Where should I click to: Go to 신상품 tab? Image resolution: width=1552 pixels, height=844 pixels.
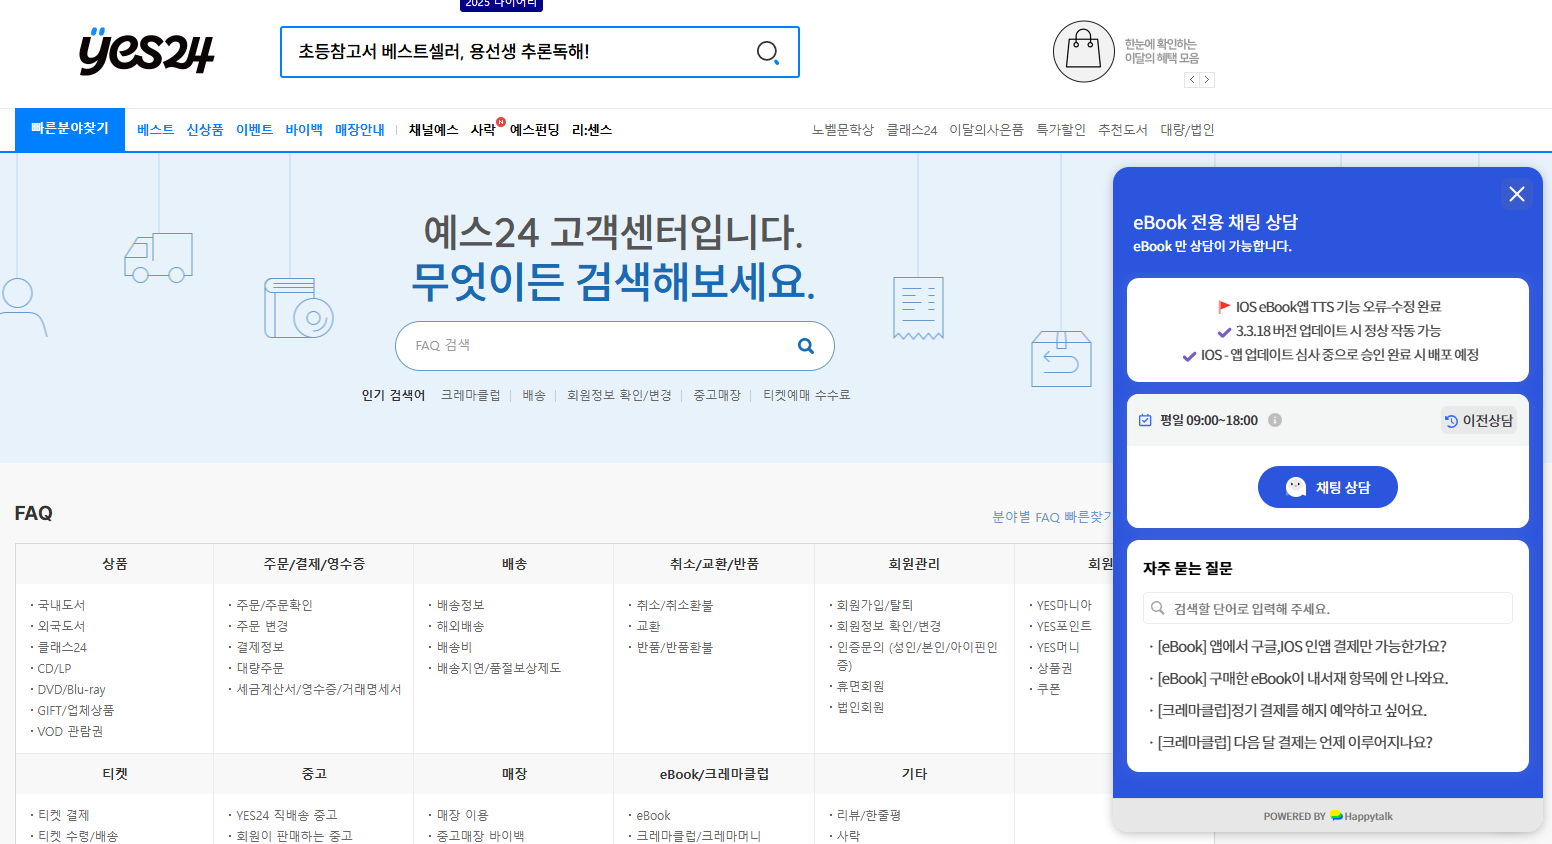204,130
